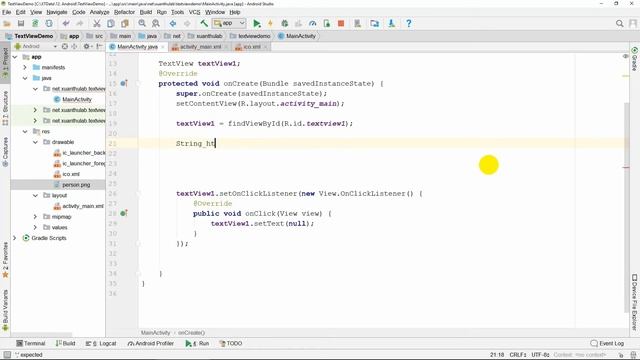Open the app run configuration dropdown
Screen dimensions: 640x360
coord(229,23)
